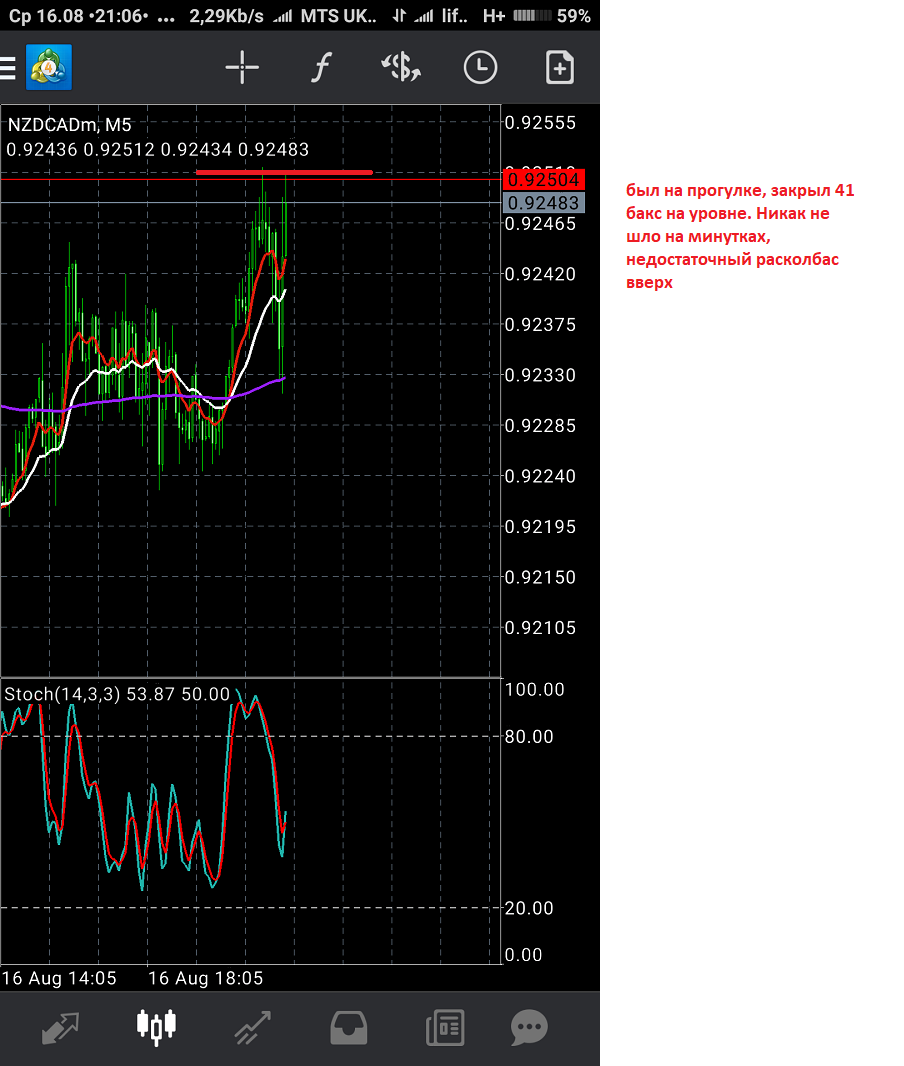This screenshot has width=904, height=1066.
Task: Tap the status bar clock 21:06
Action: click(118, 16)
